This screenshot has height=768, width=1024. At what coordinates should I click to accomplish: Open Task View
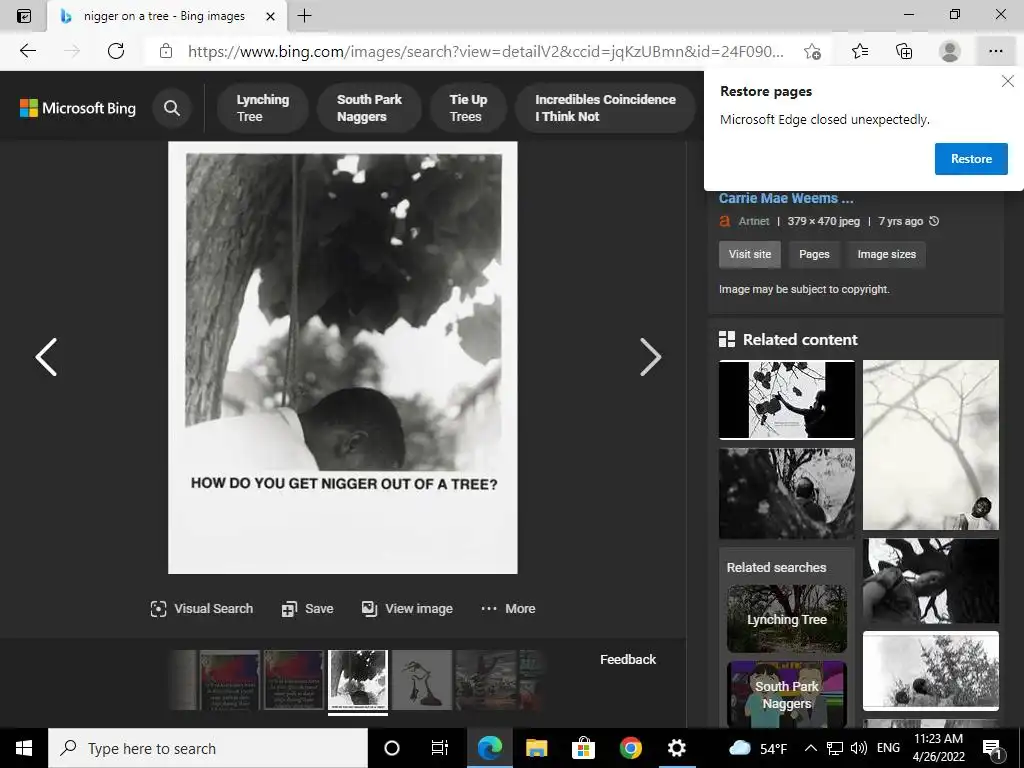pyautogui.click(x=440, y=748)
